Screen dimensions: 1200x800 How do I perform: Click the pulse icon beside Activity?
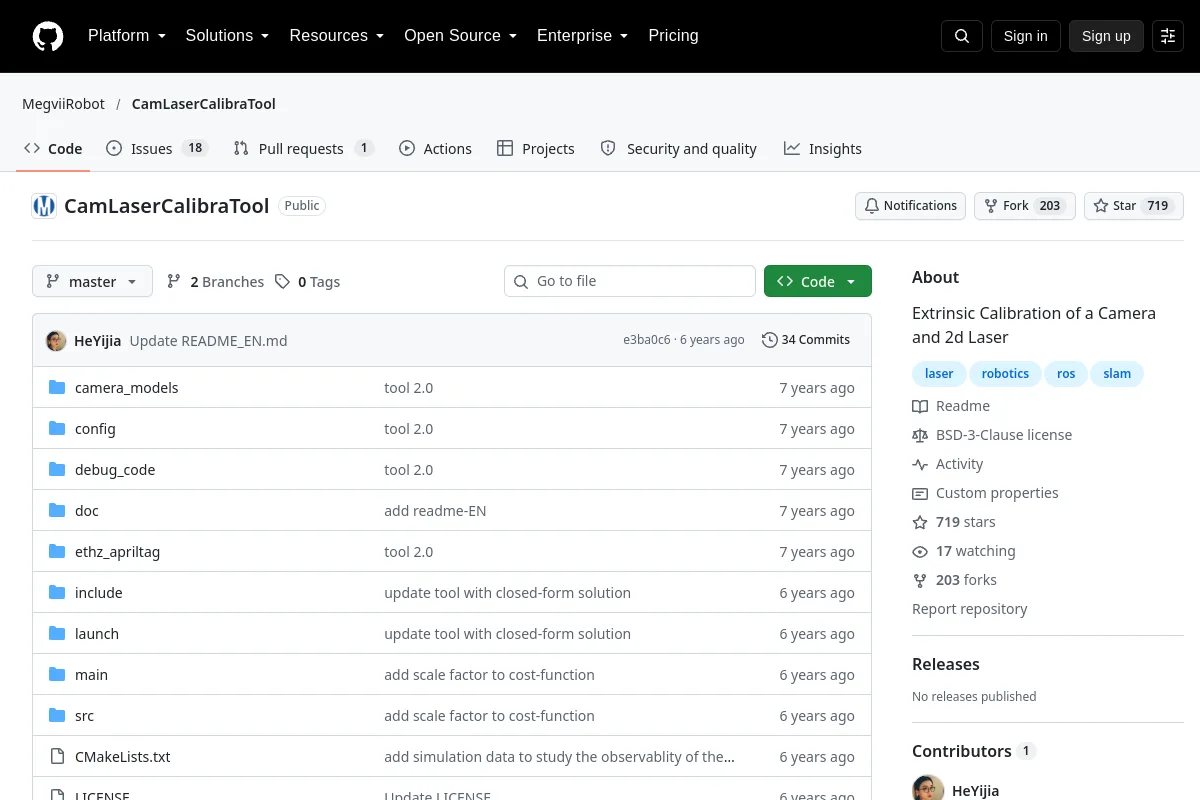920,464
